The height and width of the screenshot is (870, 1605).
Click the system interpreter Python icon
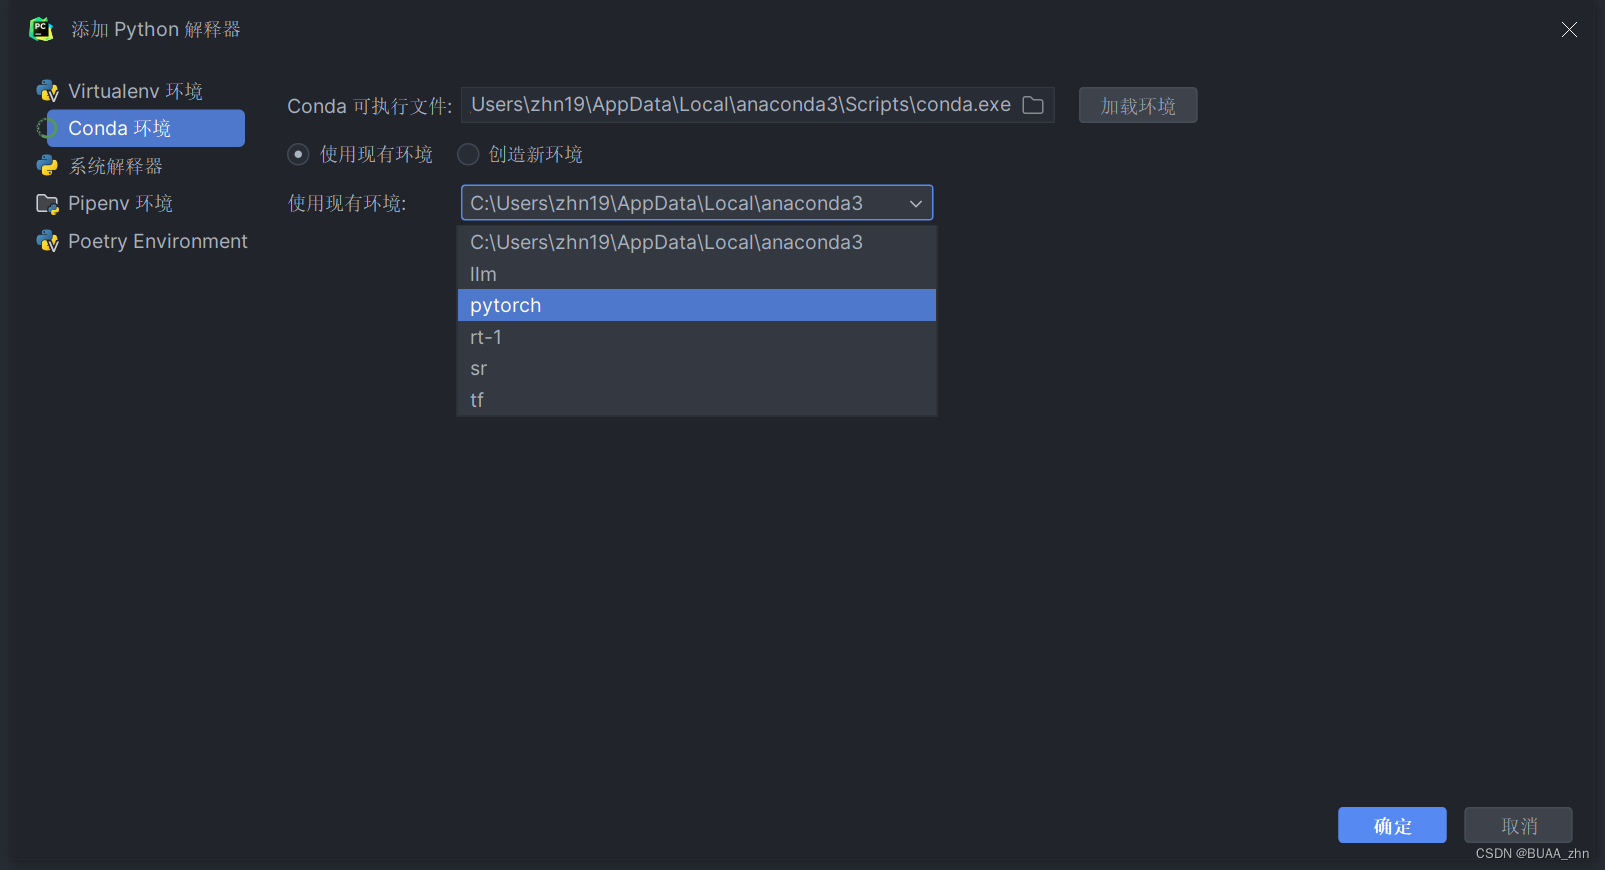(47, 166)
